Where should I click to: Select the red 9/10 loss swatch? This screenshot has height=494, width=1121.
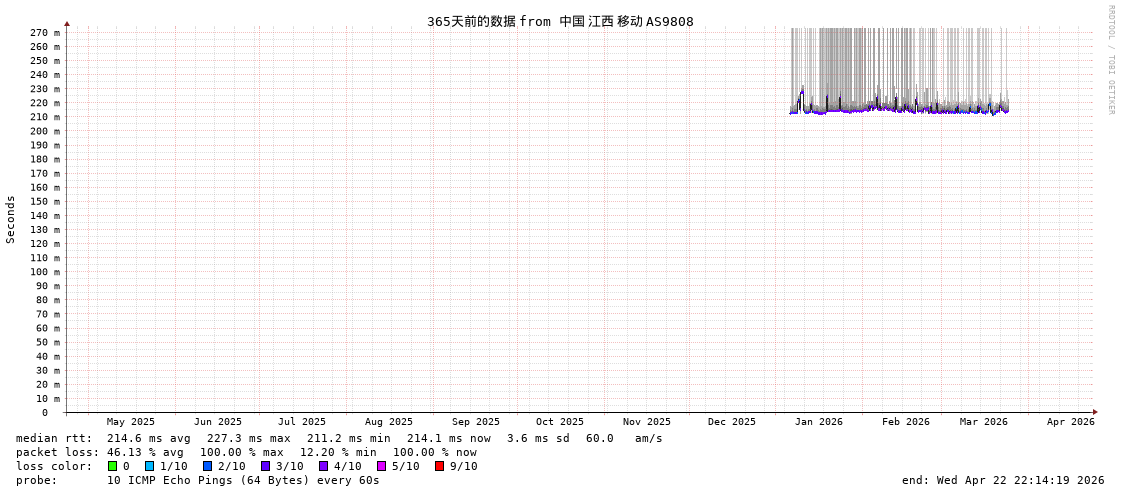(439, 466)
